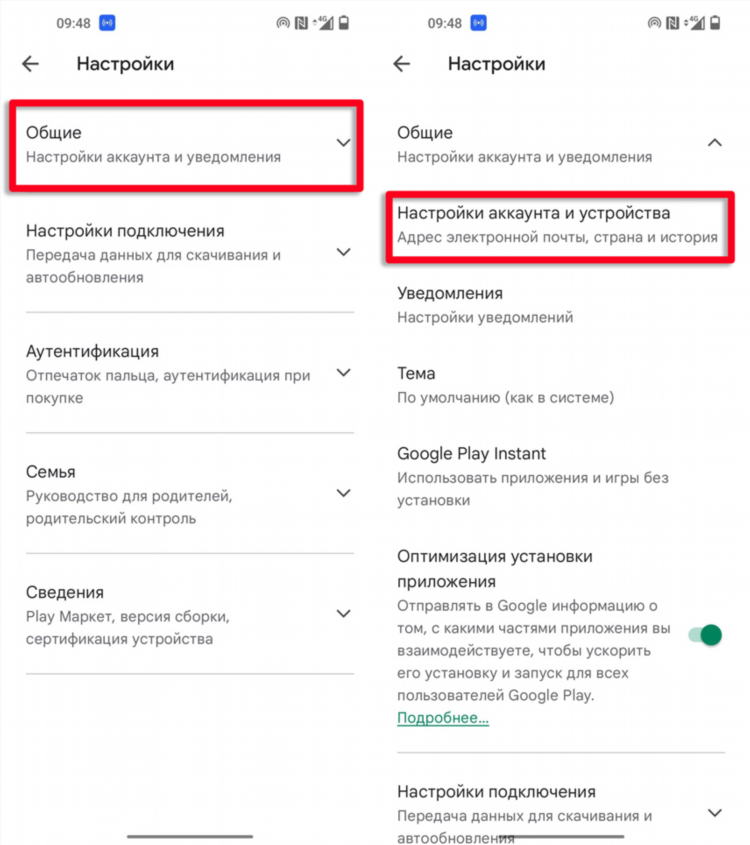Image resolution: width=750 pixels, height=845 pixels.
Task: Tap back arrow on right settings screen
Action: pos(402,64)
